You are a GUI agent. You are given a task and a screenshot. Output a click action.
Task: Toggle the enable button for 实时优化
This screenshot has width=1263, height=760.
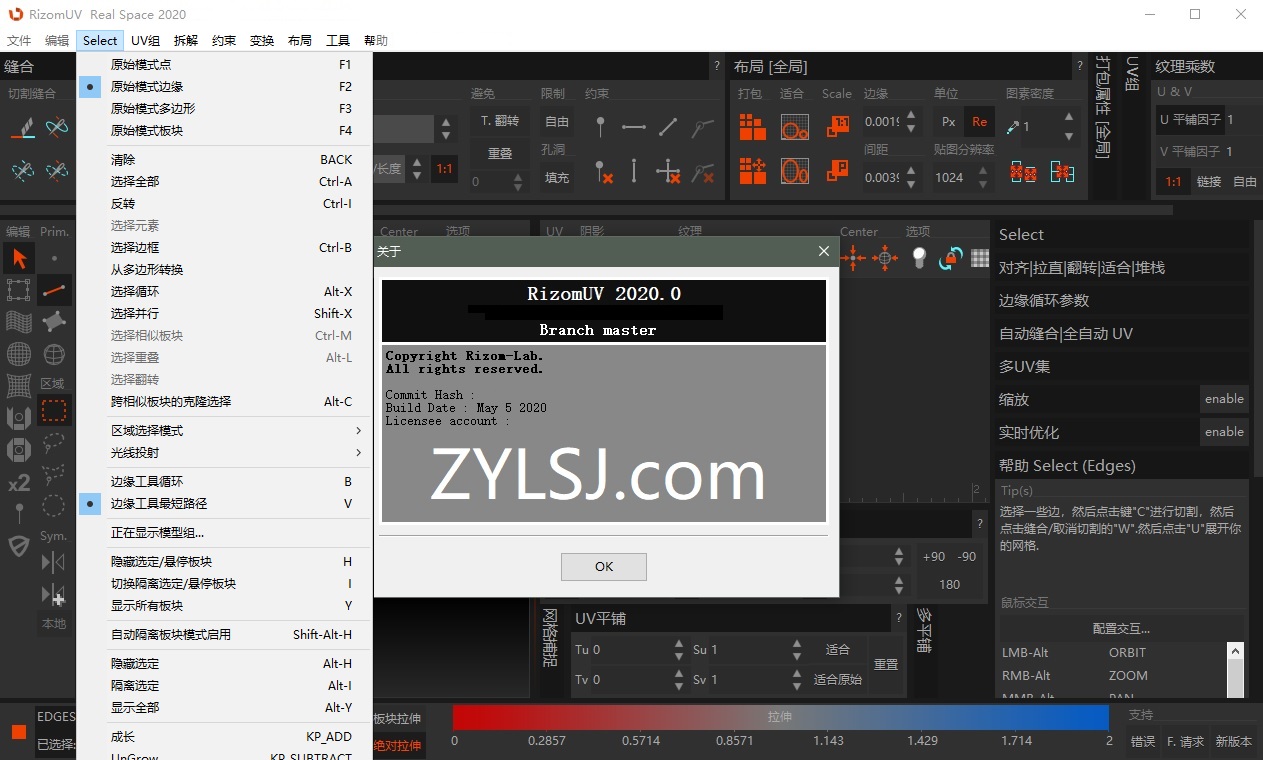pos(1224,431)
